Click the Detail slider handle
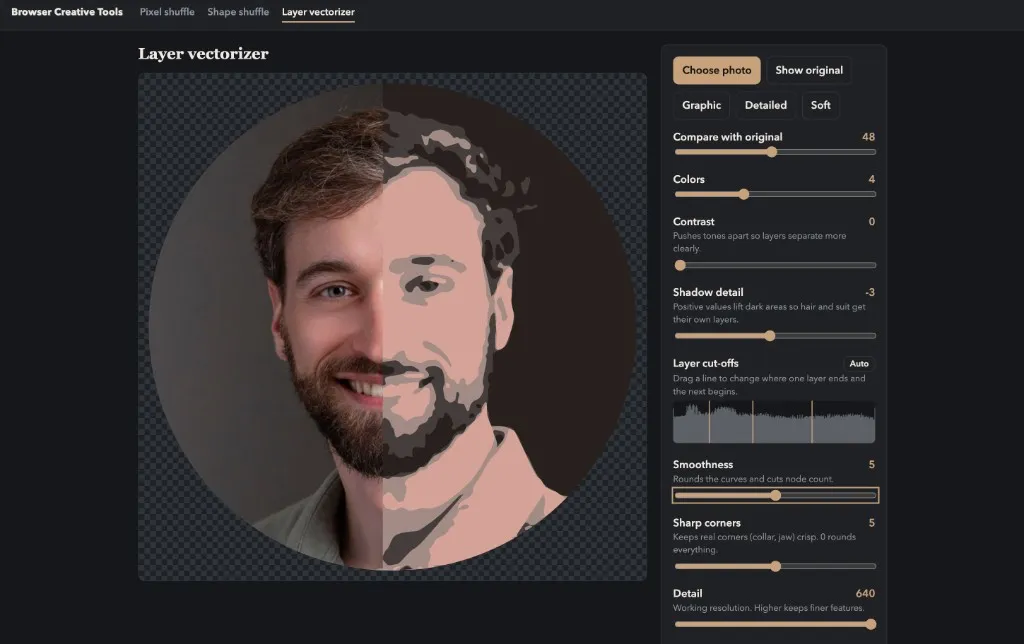Screen dimensions: 1024x644 click(871, 624)
